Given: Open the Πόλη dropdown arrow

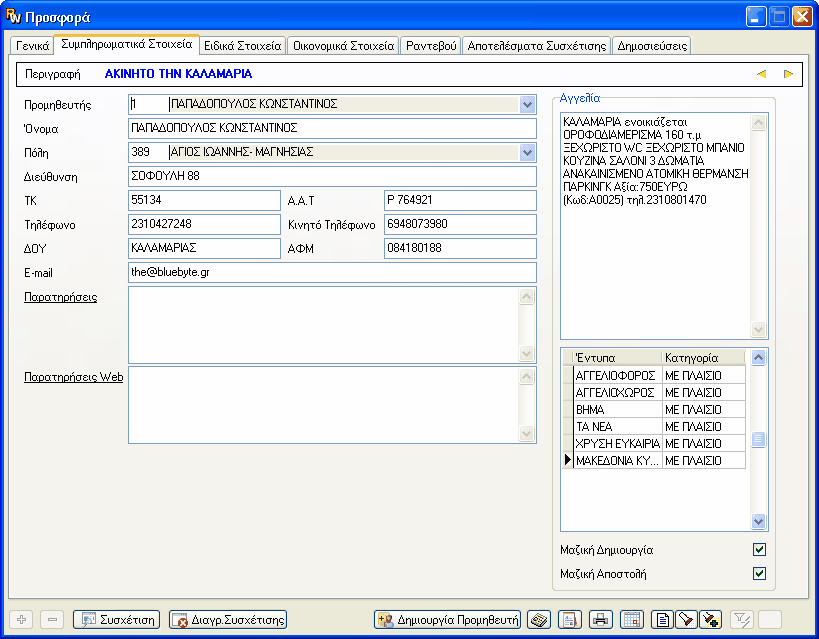Looking at the screenshot, I should (x=528, y=153).
